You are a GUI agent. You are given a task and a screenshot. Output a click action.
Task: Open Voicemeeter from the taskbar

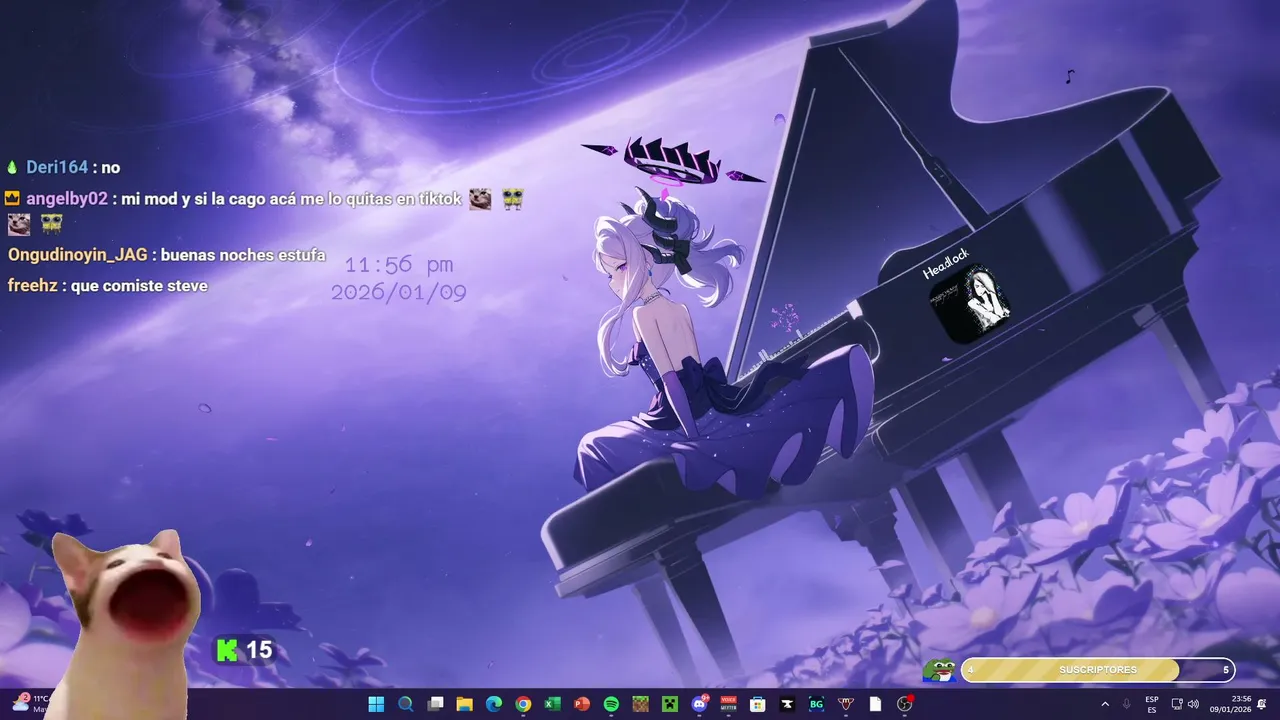coord(729,704)
